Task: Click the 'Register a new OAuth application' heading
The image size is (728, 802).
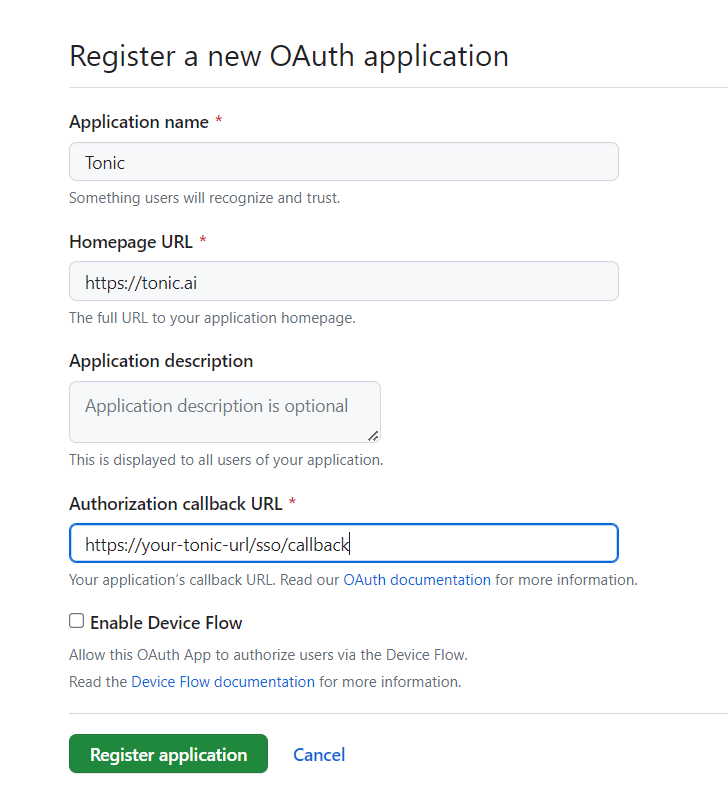Action: (289, 55)
